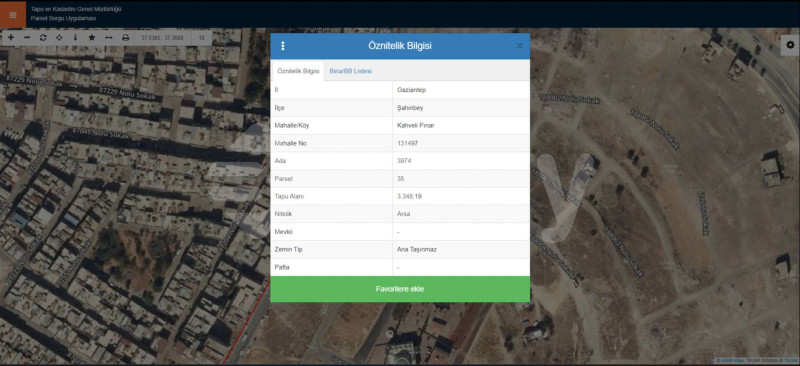Viewport: 800px width, 366px height.
Task: Click the coordinates display field
Action: pyautogui.click(x=162, y=38)
